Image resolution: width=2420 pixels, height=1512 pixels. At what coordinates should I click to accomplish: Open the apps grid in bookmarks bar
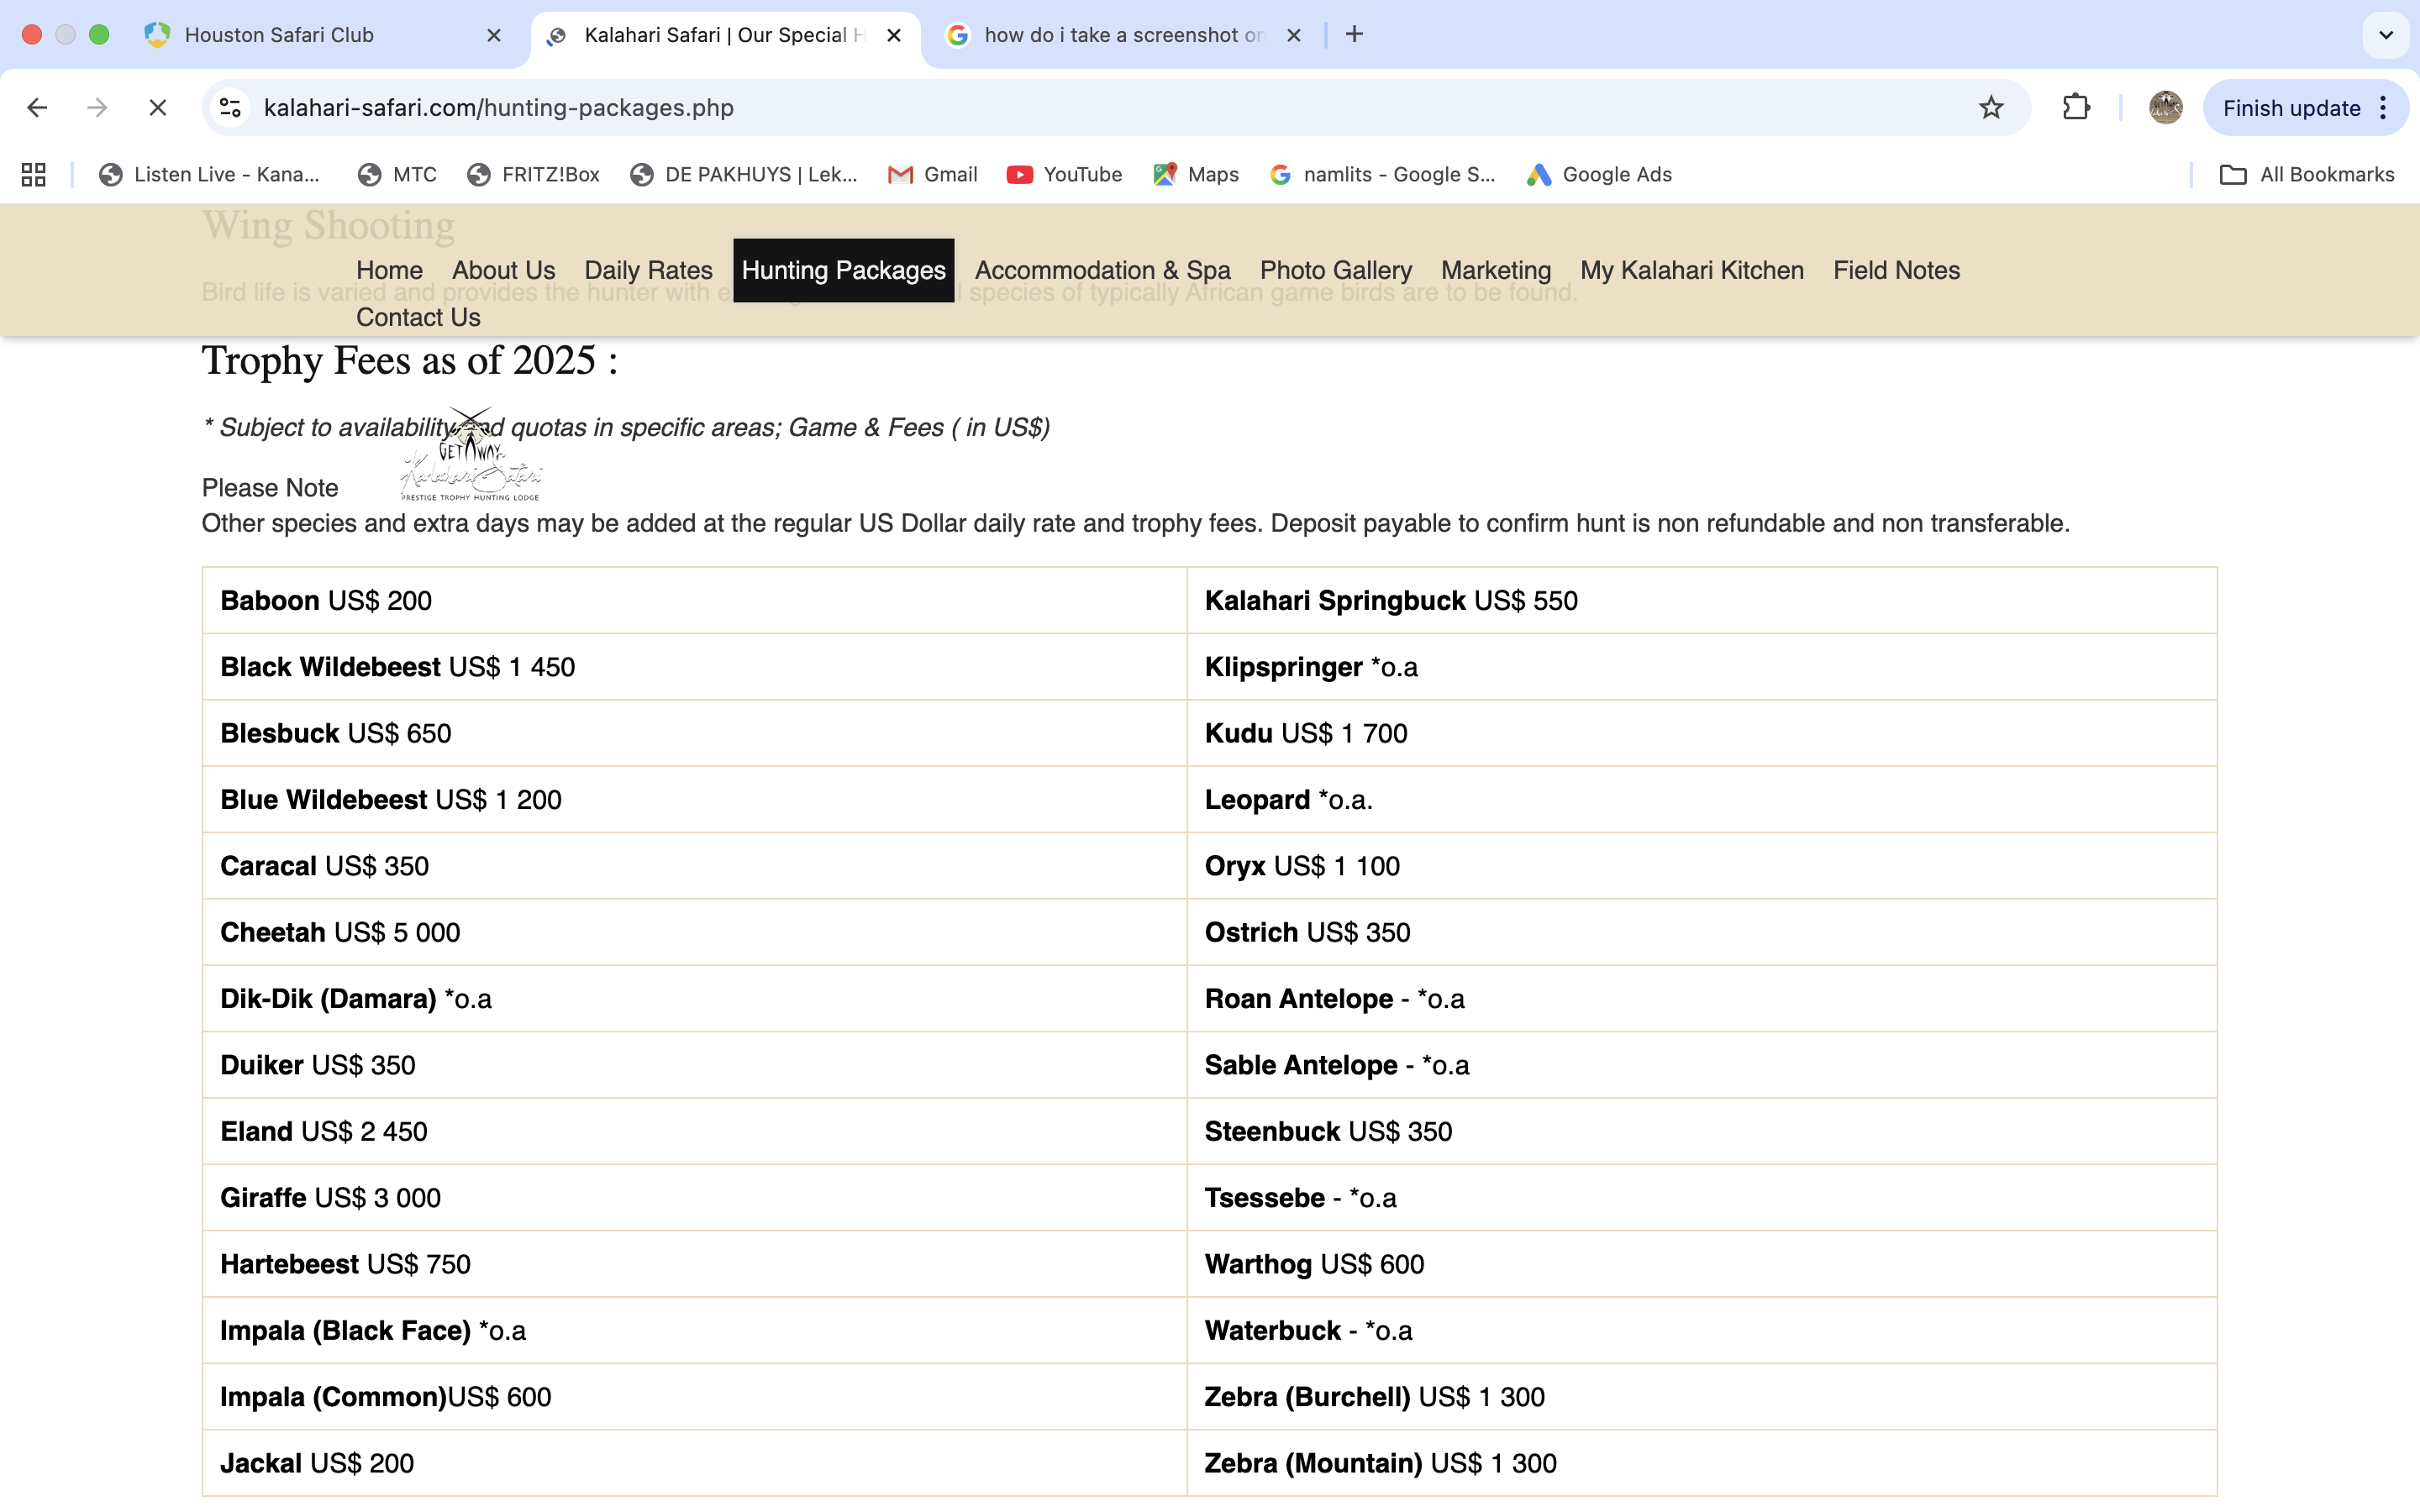(x=34, y=175)
